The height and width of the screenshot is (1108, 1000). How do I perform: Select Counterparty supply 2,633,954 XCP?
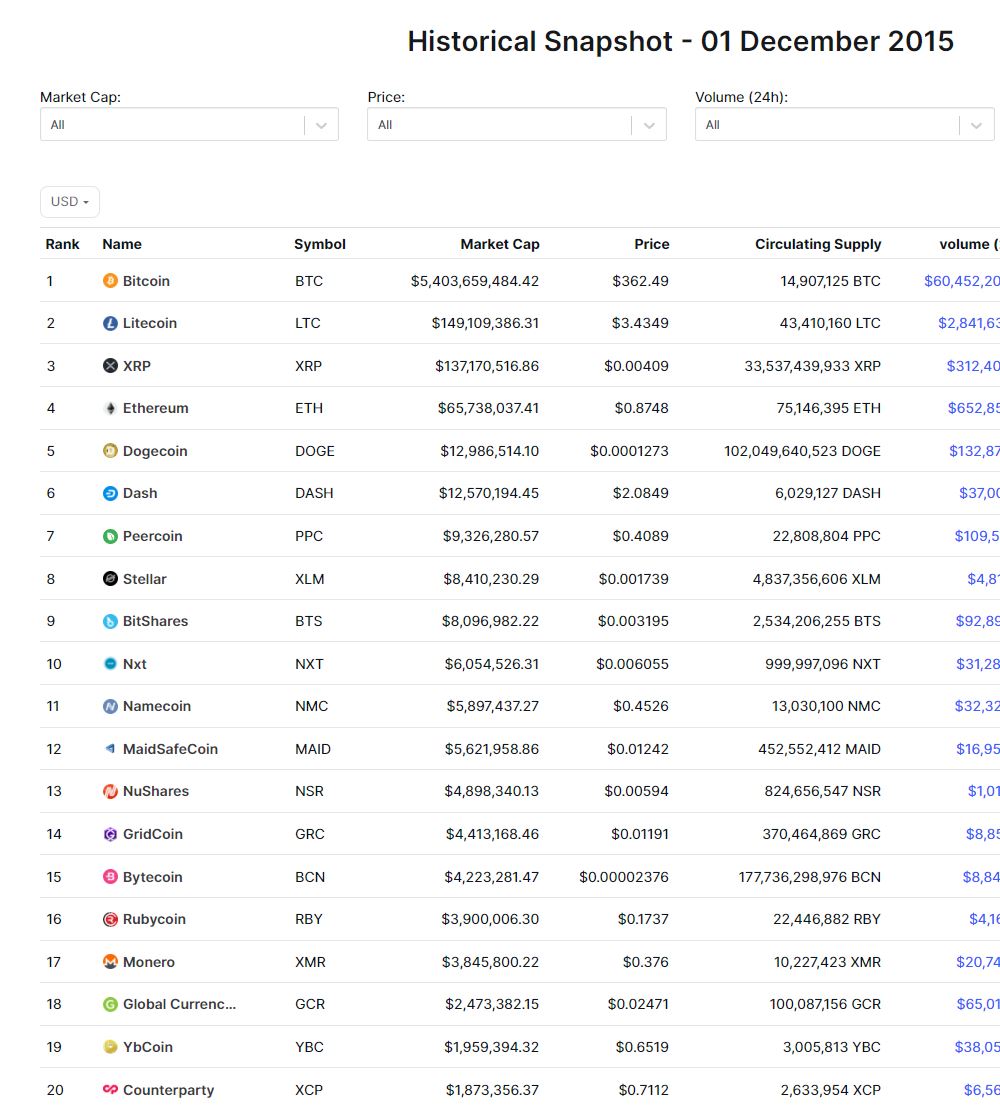coord(830,1090)
